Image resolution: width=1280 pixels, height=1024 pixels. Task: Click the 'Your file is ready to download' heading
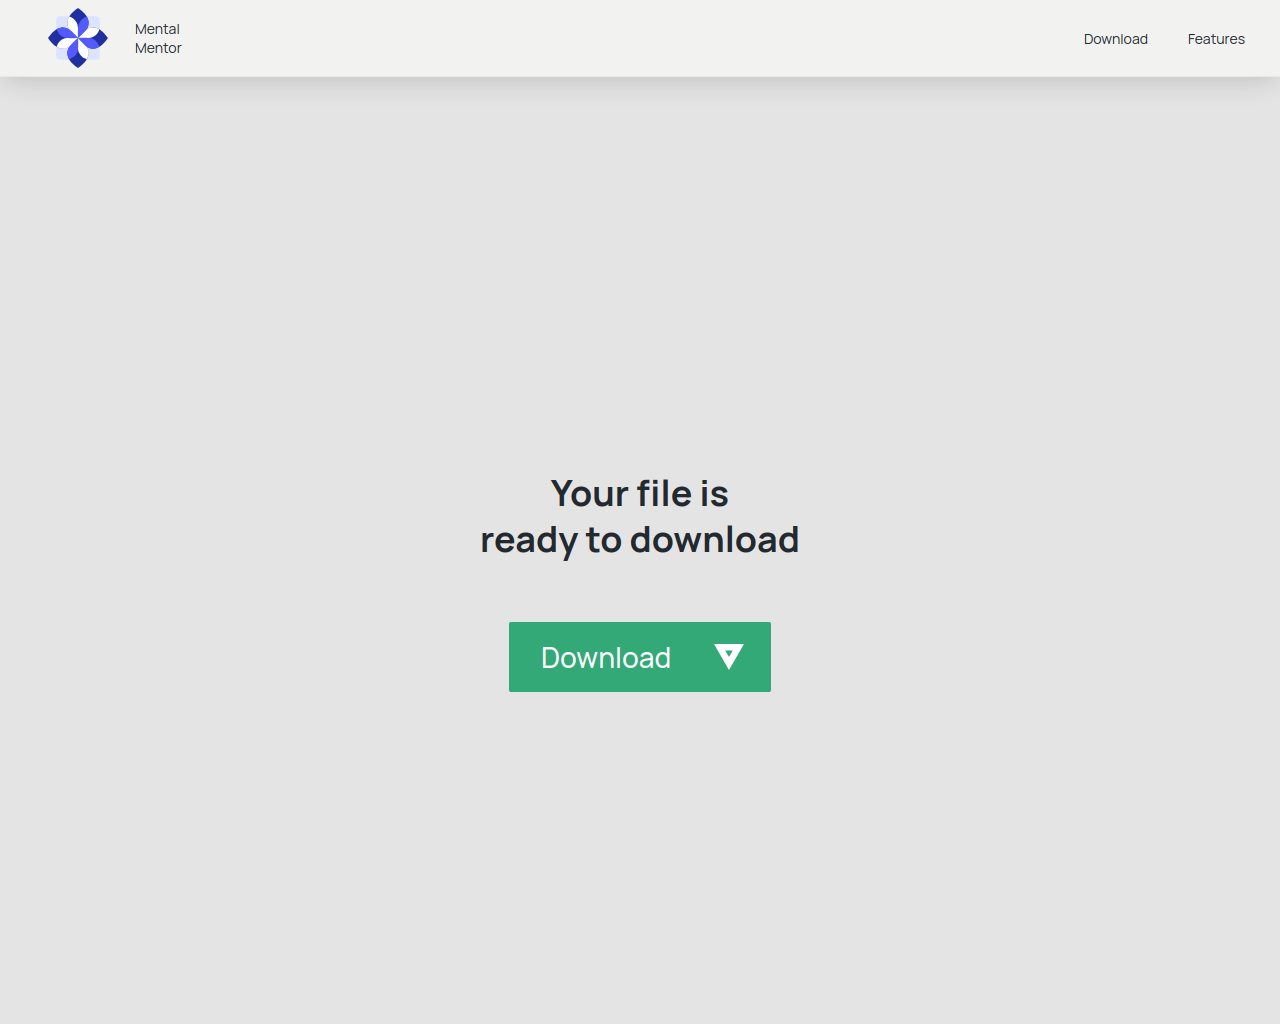point(640,516)
